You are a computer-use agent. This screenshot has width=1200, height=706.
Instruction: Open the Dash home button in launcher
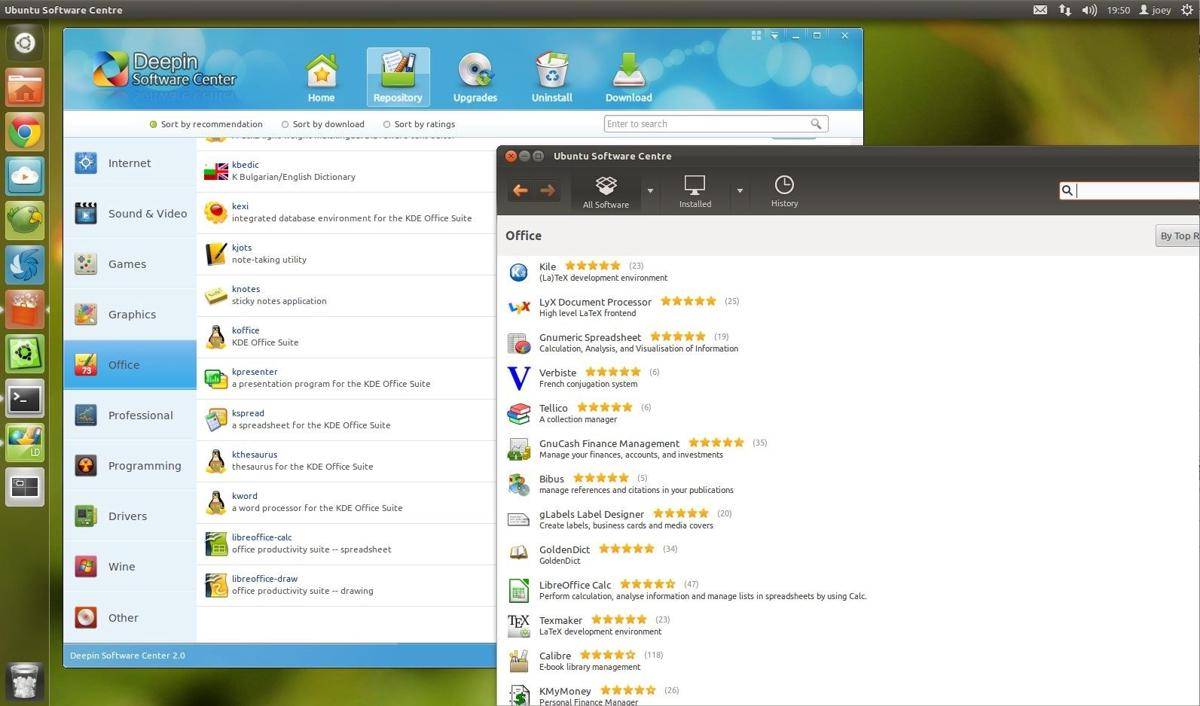click(25, 43)
